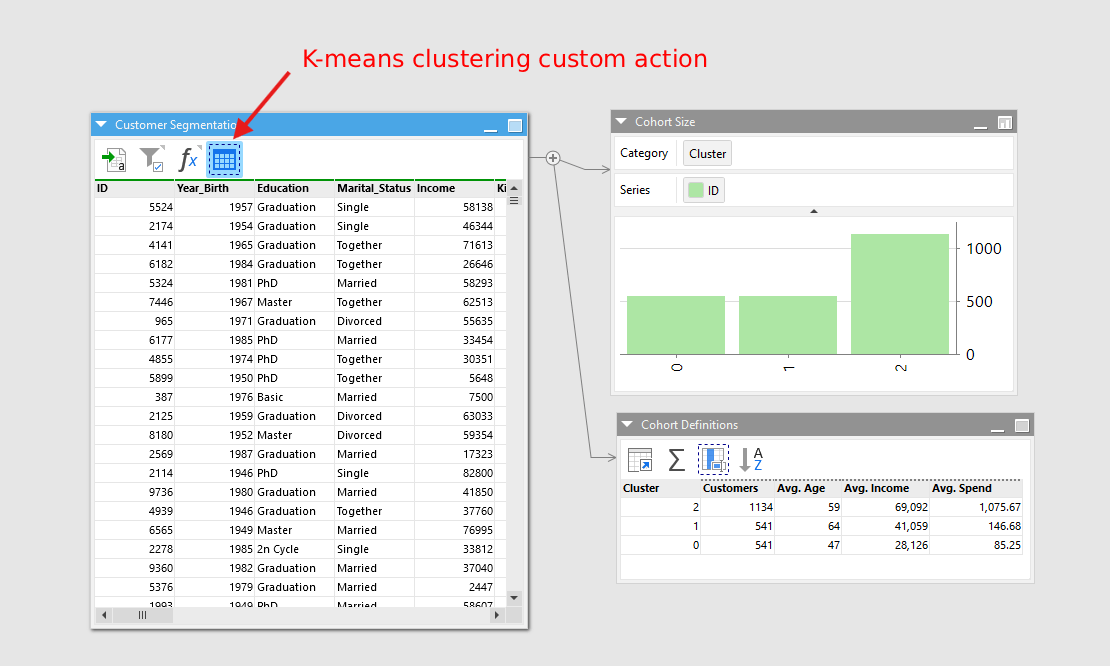
Task: Collapse the Cohort Size panel triangle
Action: [621, 121]
